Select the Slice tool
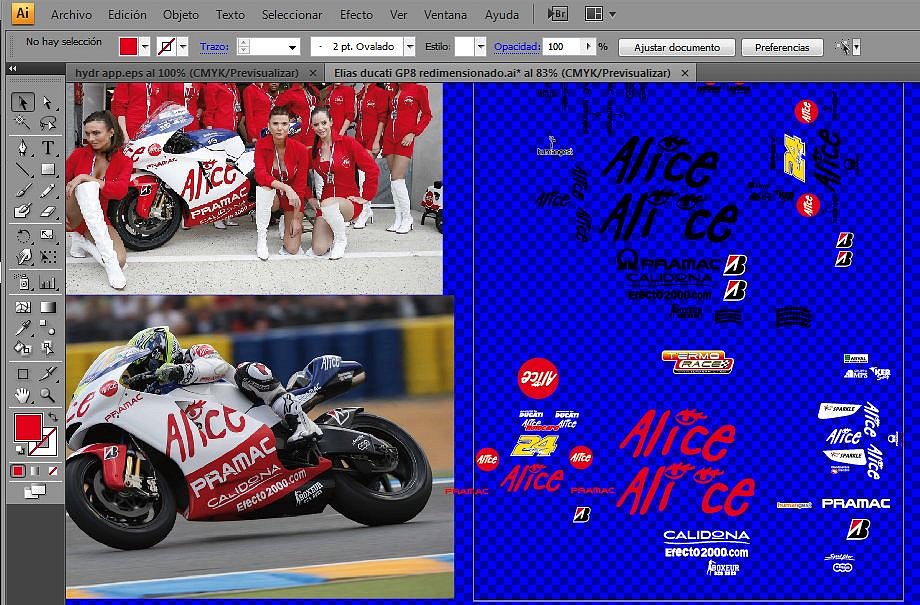 coord(48,374)
